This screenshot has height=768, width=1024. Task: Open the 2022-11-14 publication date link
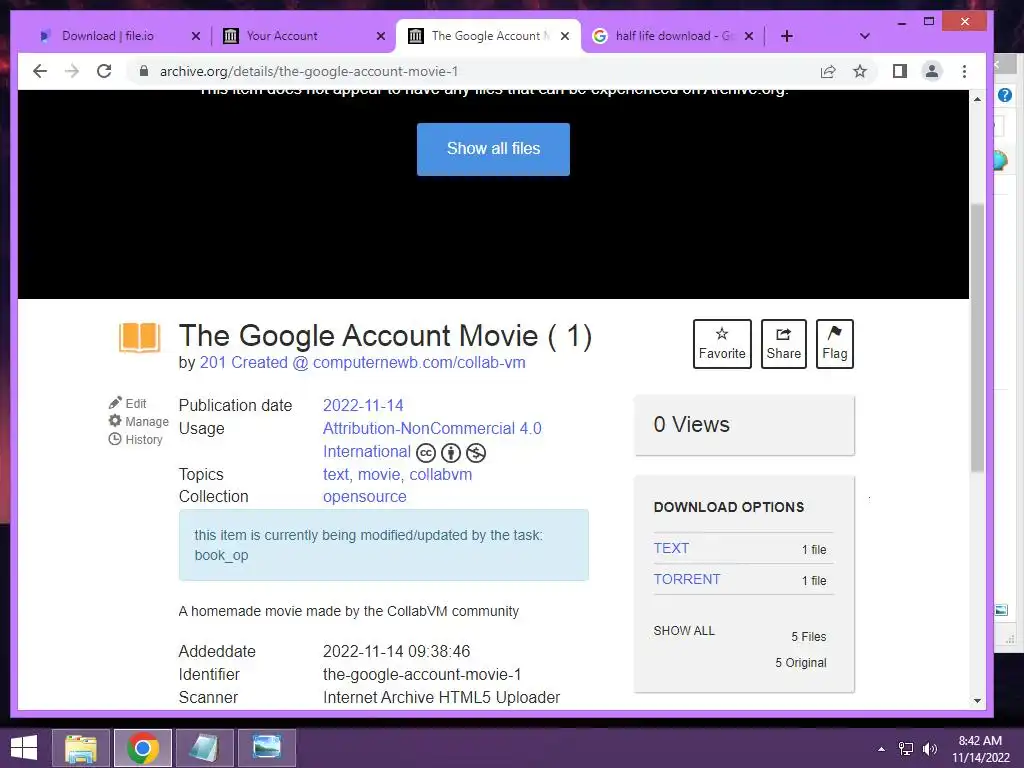363,406
